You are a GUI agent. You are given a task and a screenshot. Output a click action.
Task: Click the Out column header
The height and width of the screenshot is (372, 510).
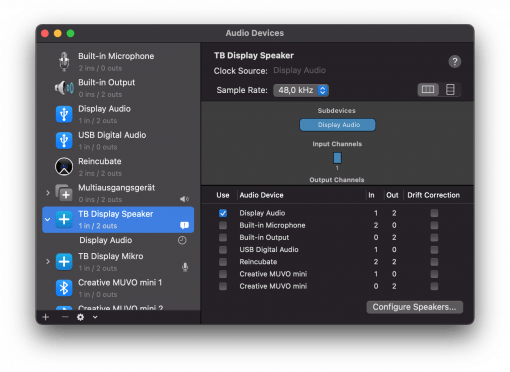(392, 195)
